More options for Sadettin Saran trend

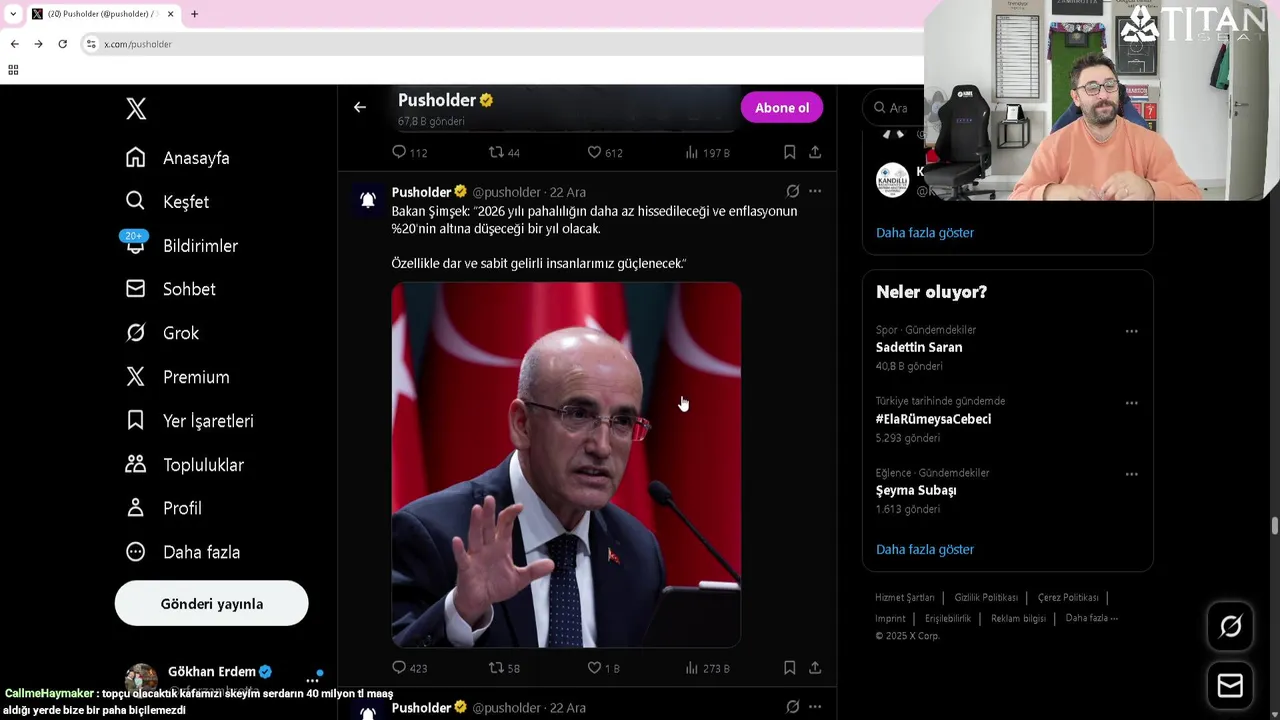[1131, 331]
